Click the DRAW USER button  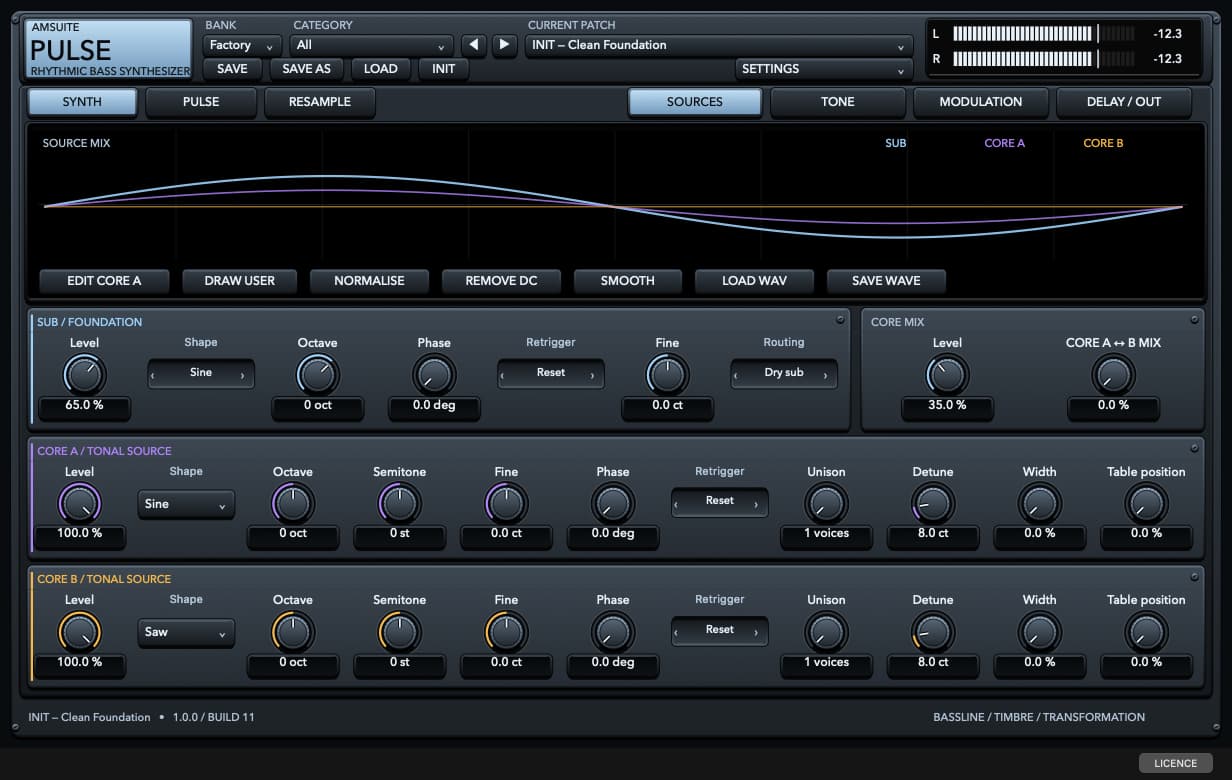[x=239, y=281]
